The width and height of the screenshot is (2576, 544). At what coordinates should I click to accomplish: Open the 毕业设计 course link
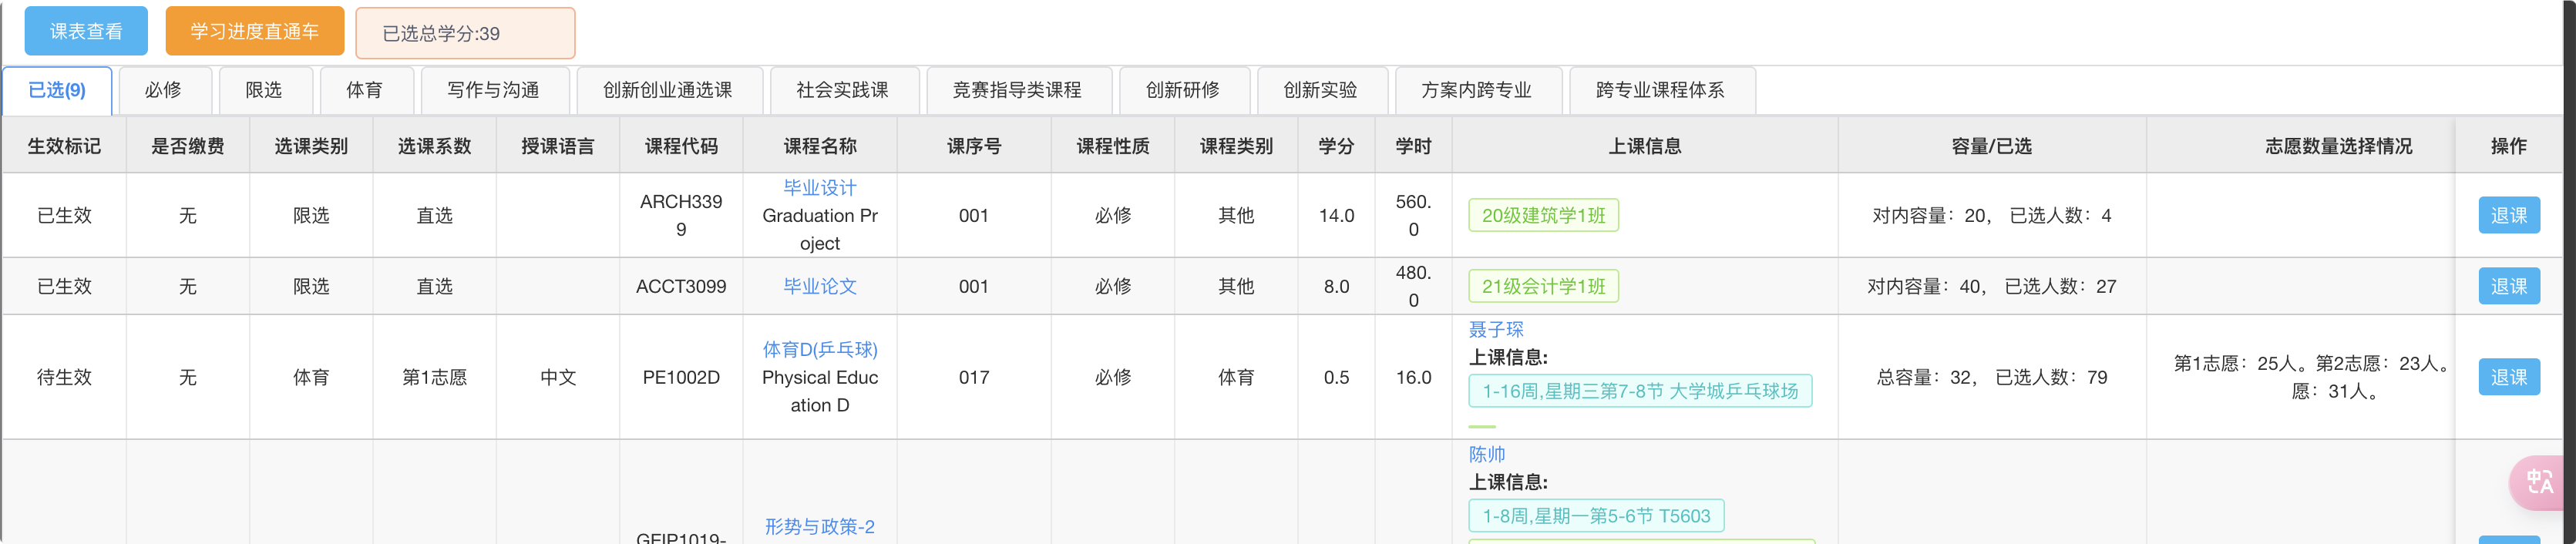coord(819,188)
